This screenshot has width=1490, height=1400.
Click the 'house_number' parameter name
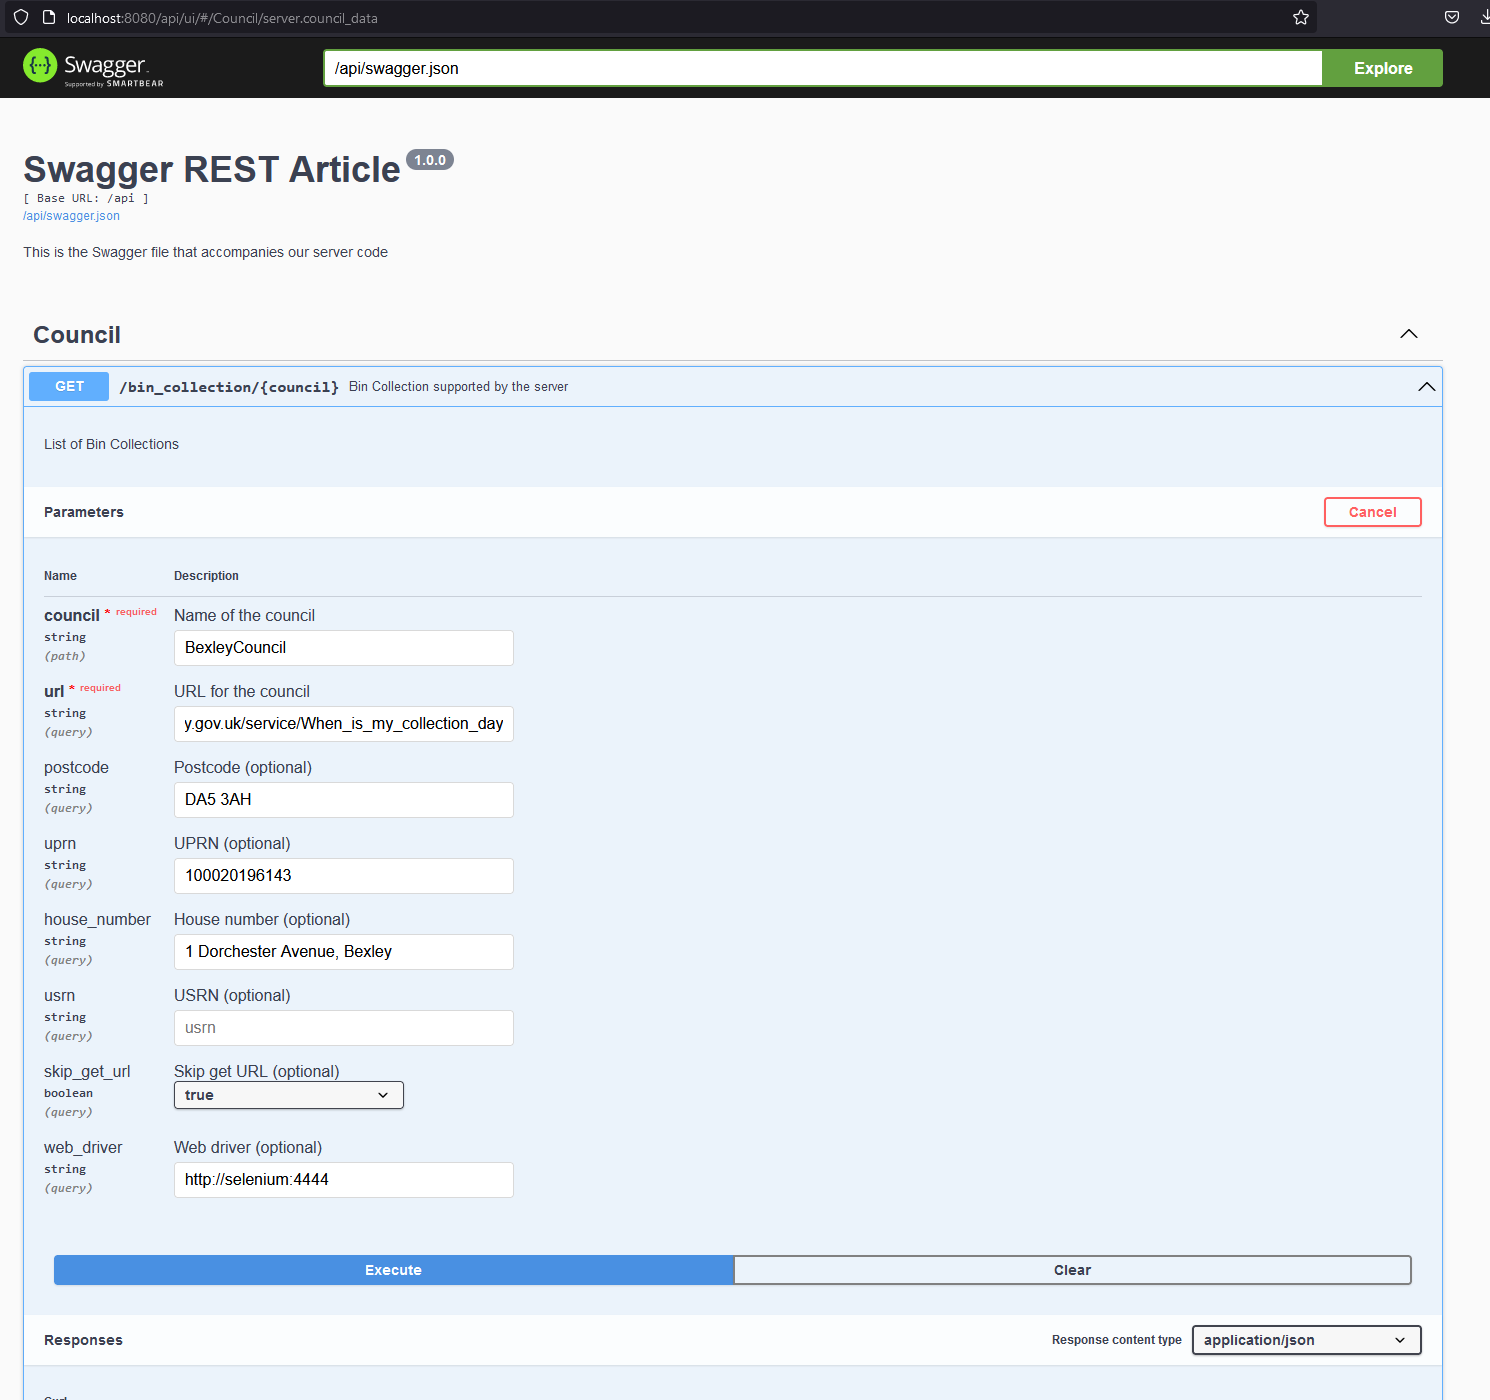[x=97, y=920]
